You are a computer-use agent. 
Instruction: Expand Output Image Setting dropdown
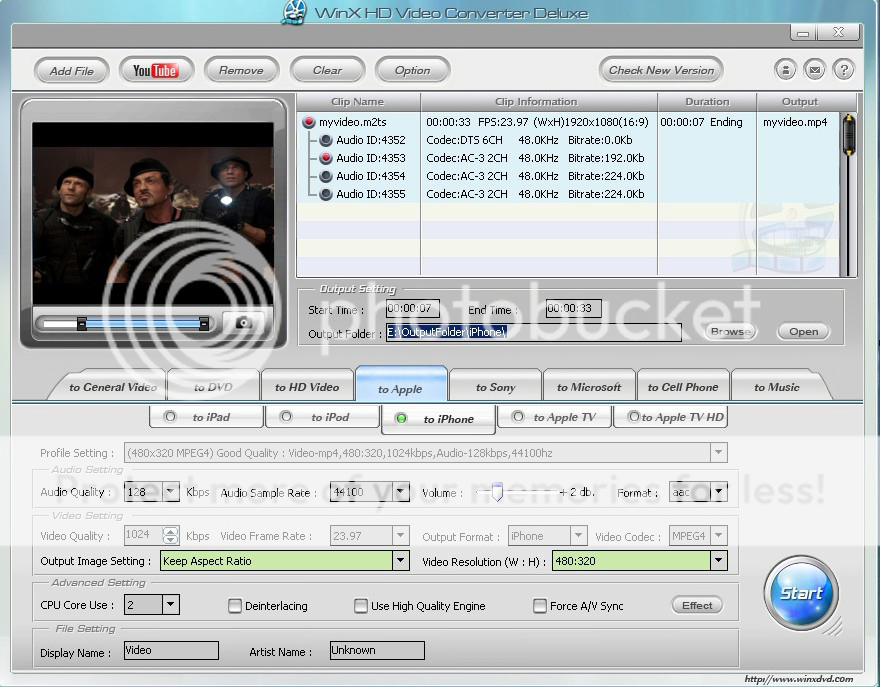coord(401,560)
